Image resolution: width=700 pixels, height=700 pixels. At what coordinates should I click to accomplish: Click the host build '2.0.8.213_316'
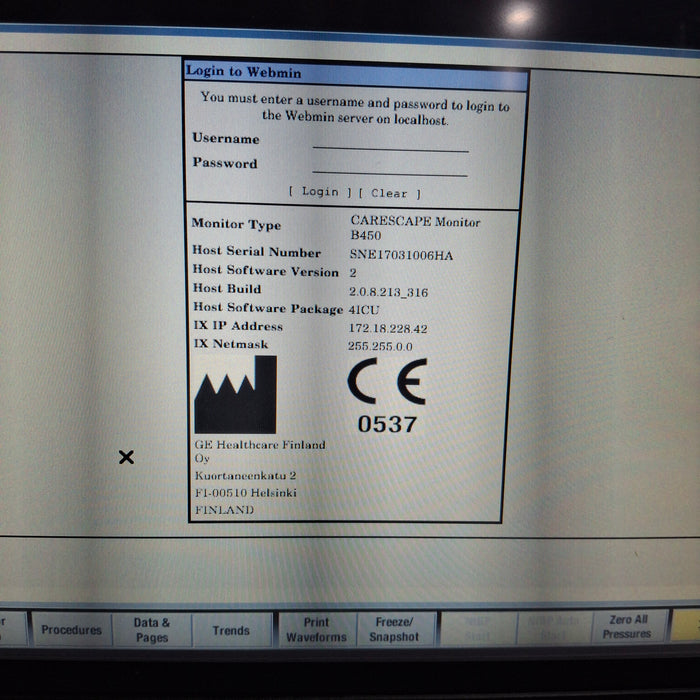click(x=388, y=292)
